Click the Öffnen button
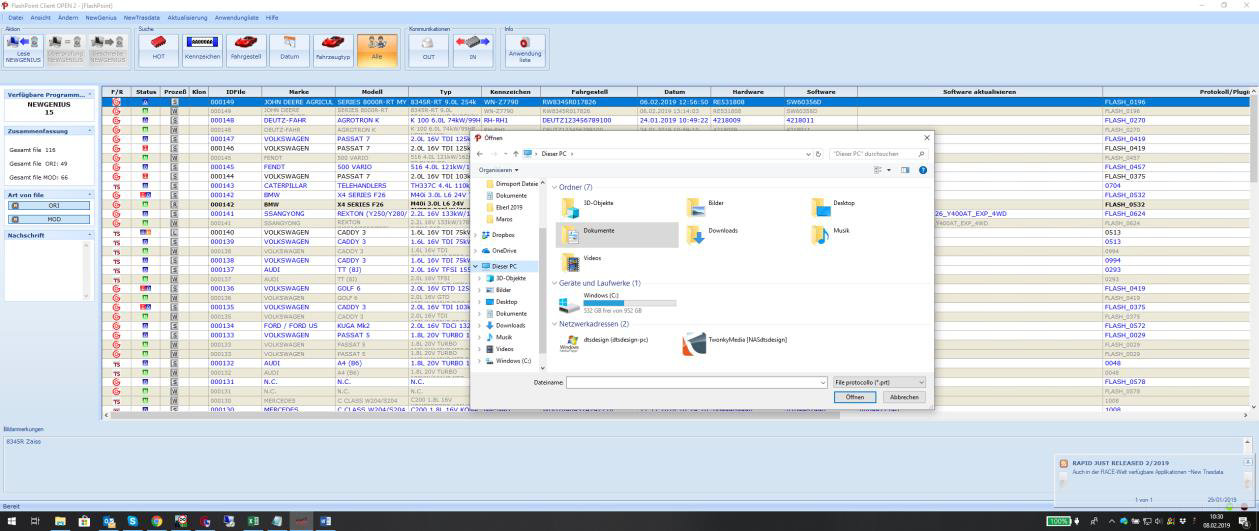Image resolution: width=1259 pixels, height=531 pixels. point(853,397)
